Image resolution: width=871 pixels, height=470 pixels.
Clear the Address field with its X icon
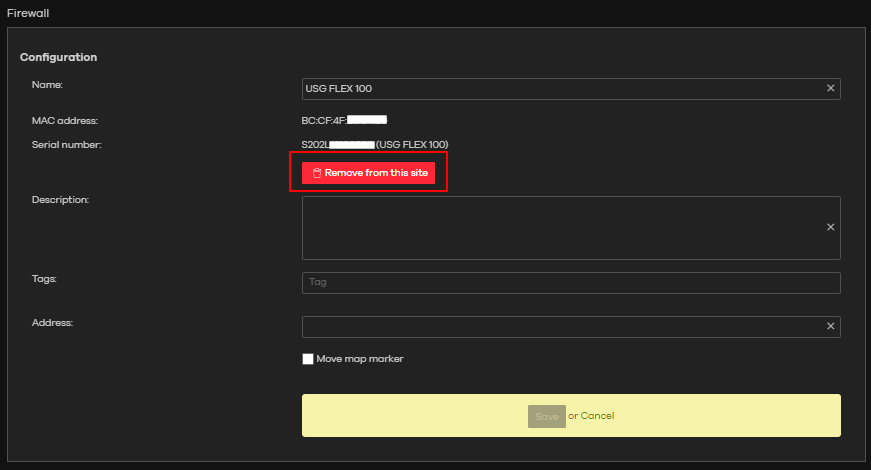tap(830, 327)
